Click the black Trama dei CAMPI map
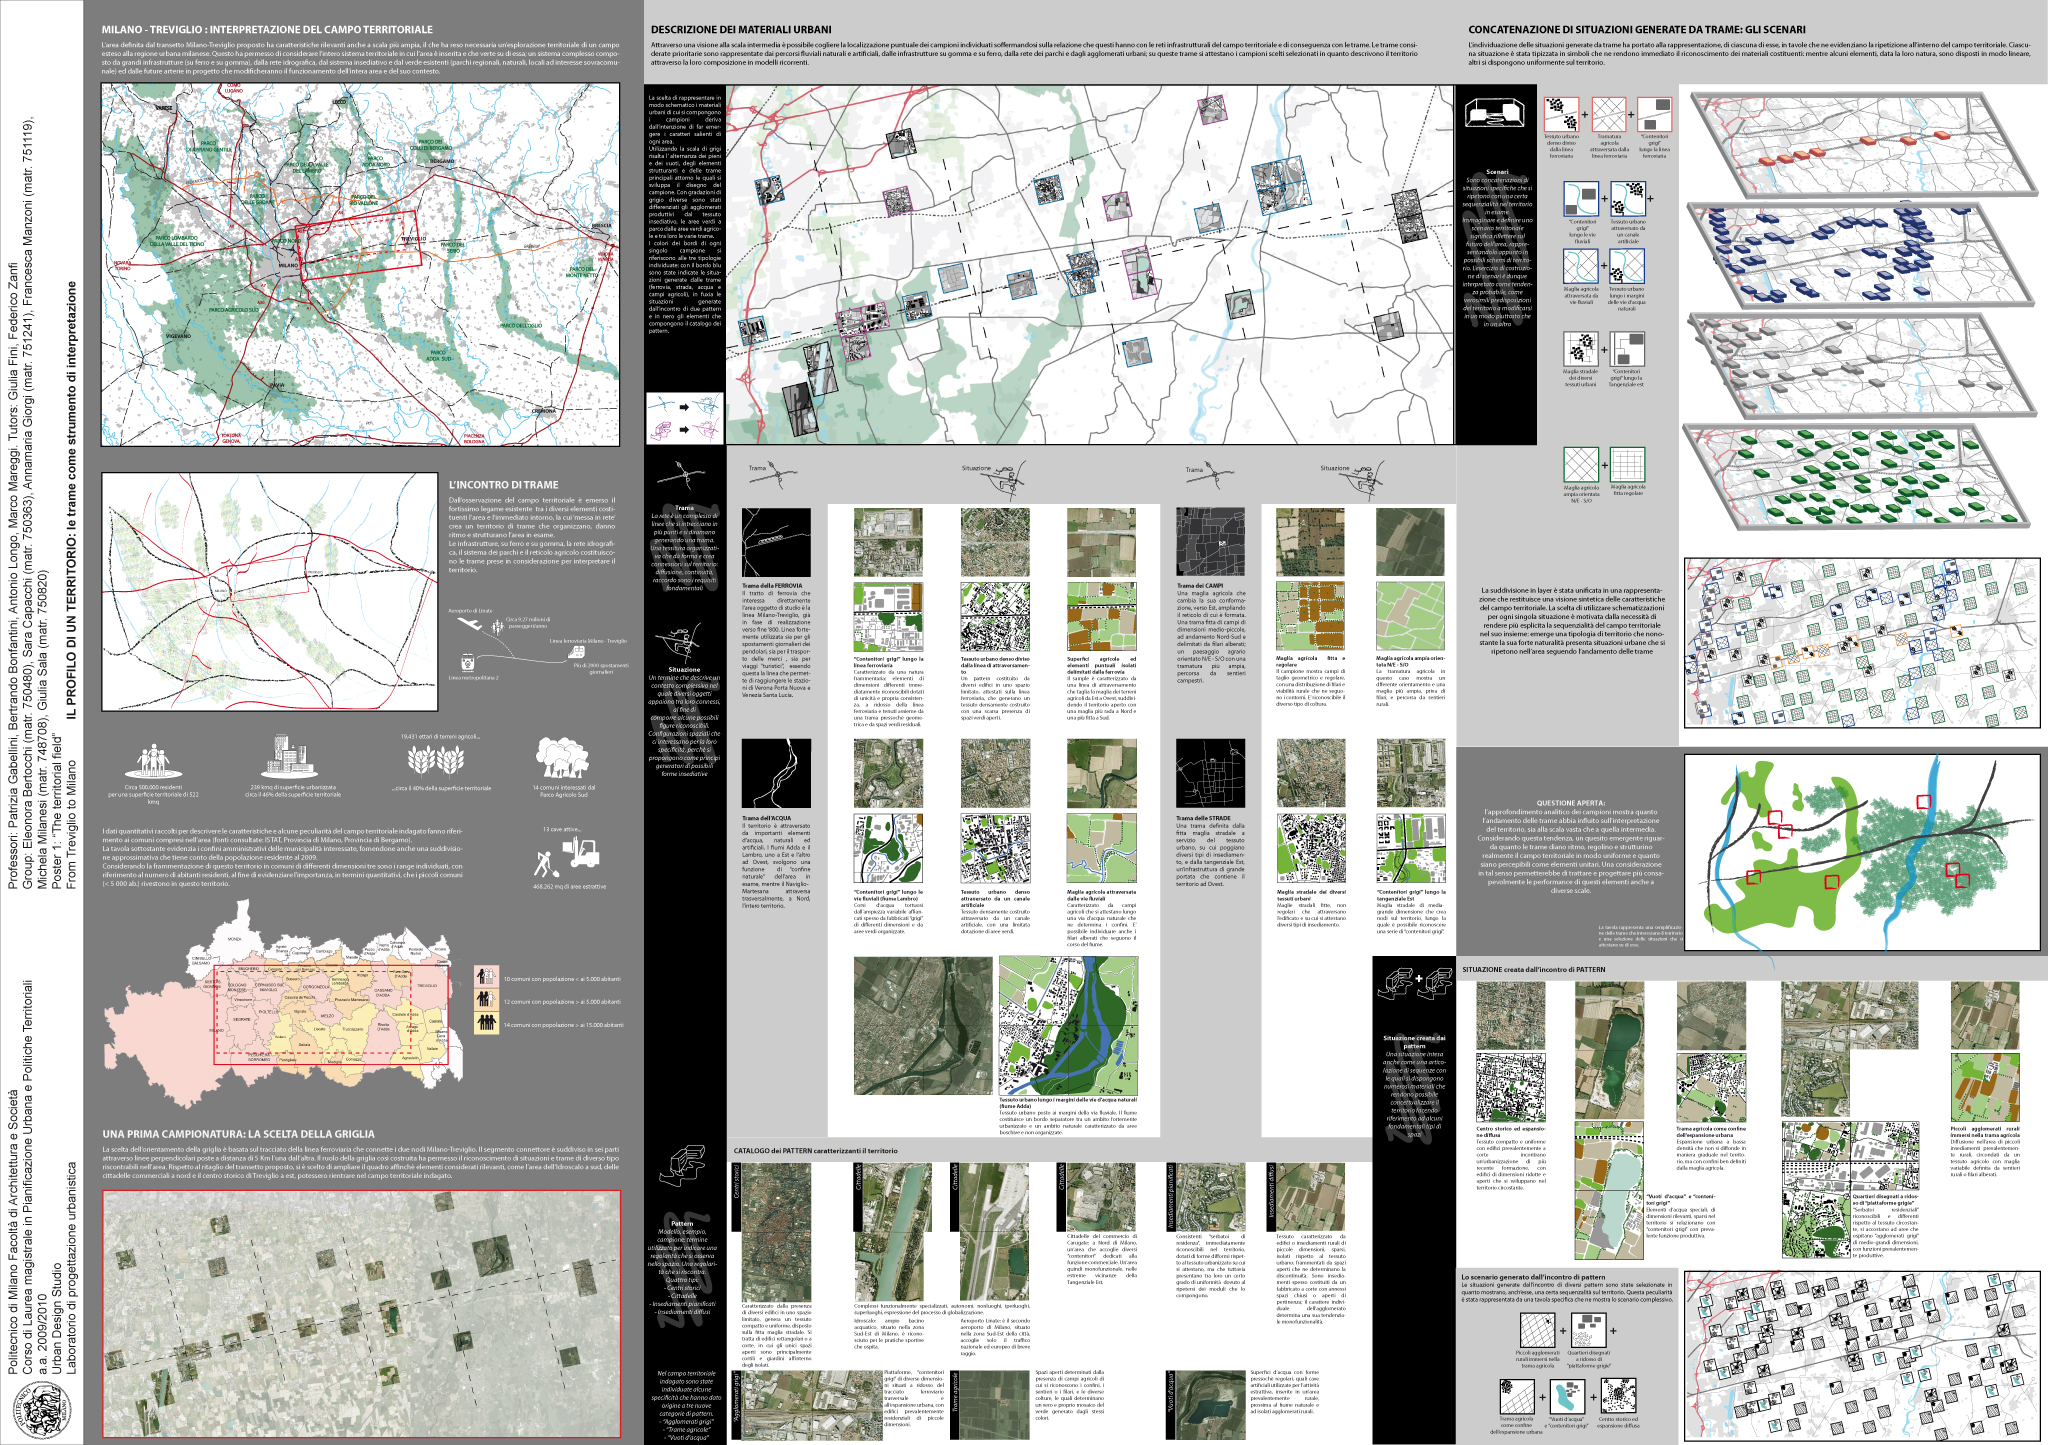The width and height of the screenshot is (2048, 1445). tap(1210, 542)
